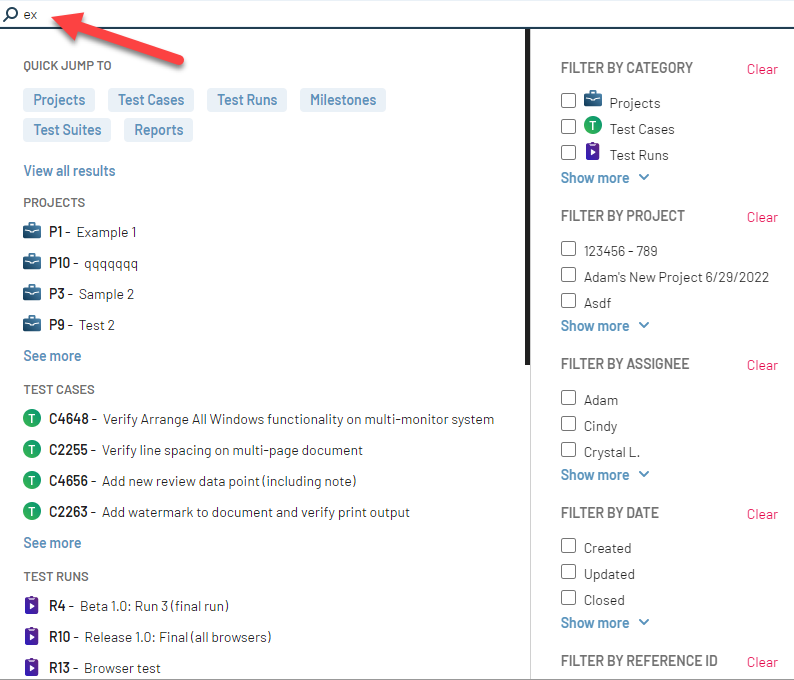Click the green T icon for C2255
Viewport: 794px width, 680px height.
[32, 450]
